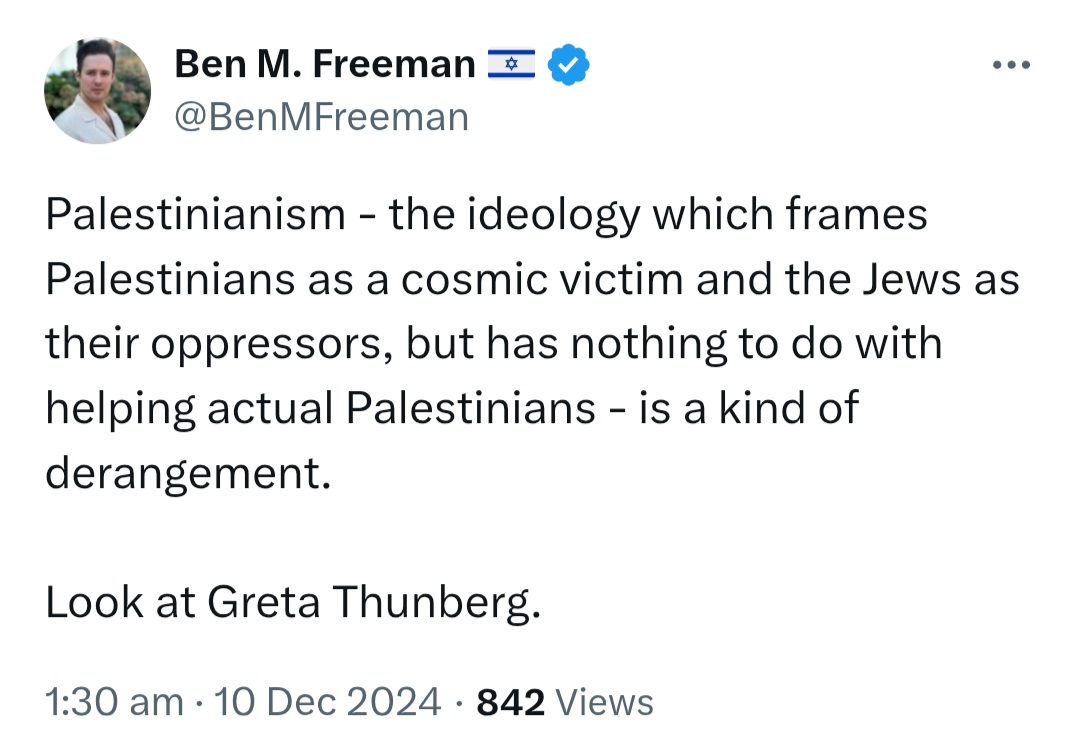The width and height of the screenshot is (1080, 747).
Task: Click the words the Jews as
Action: 902,280
